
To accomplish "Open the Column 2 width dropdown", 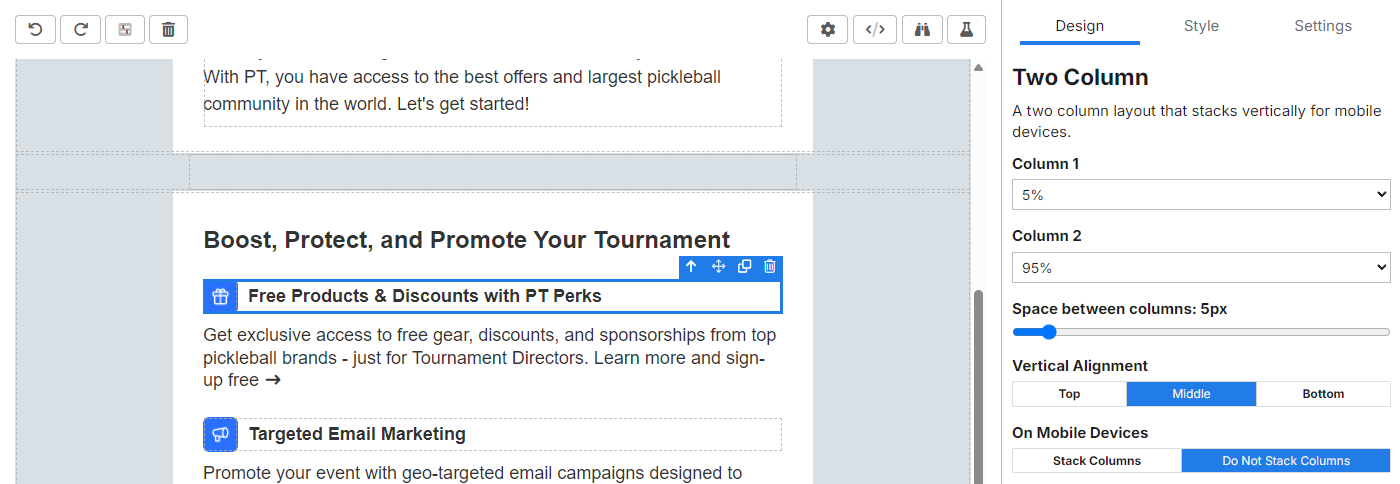I will pyautogui.click(x=1201, y=267).
